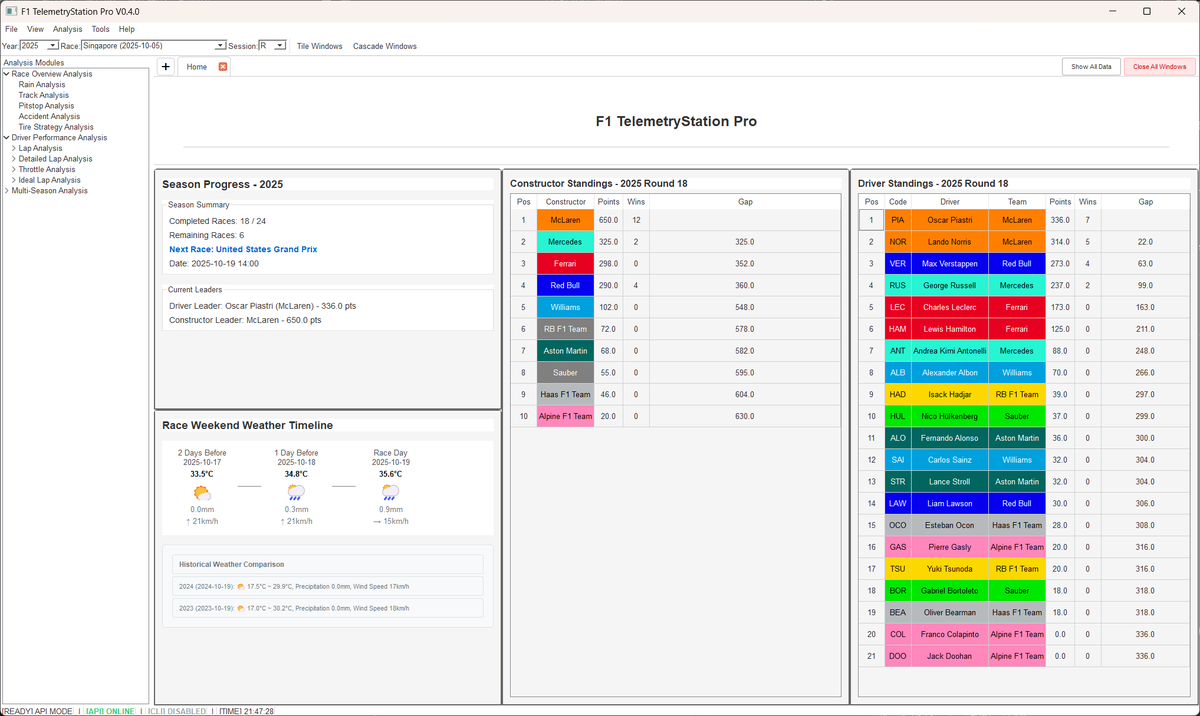Click the 2023 historical weather comparison row
1200x716 pixels.
pyautogui.click(x=327, y=608)
